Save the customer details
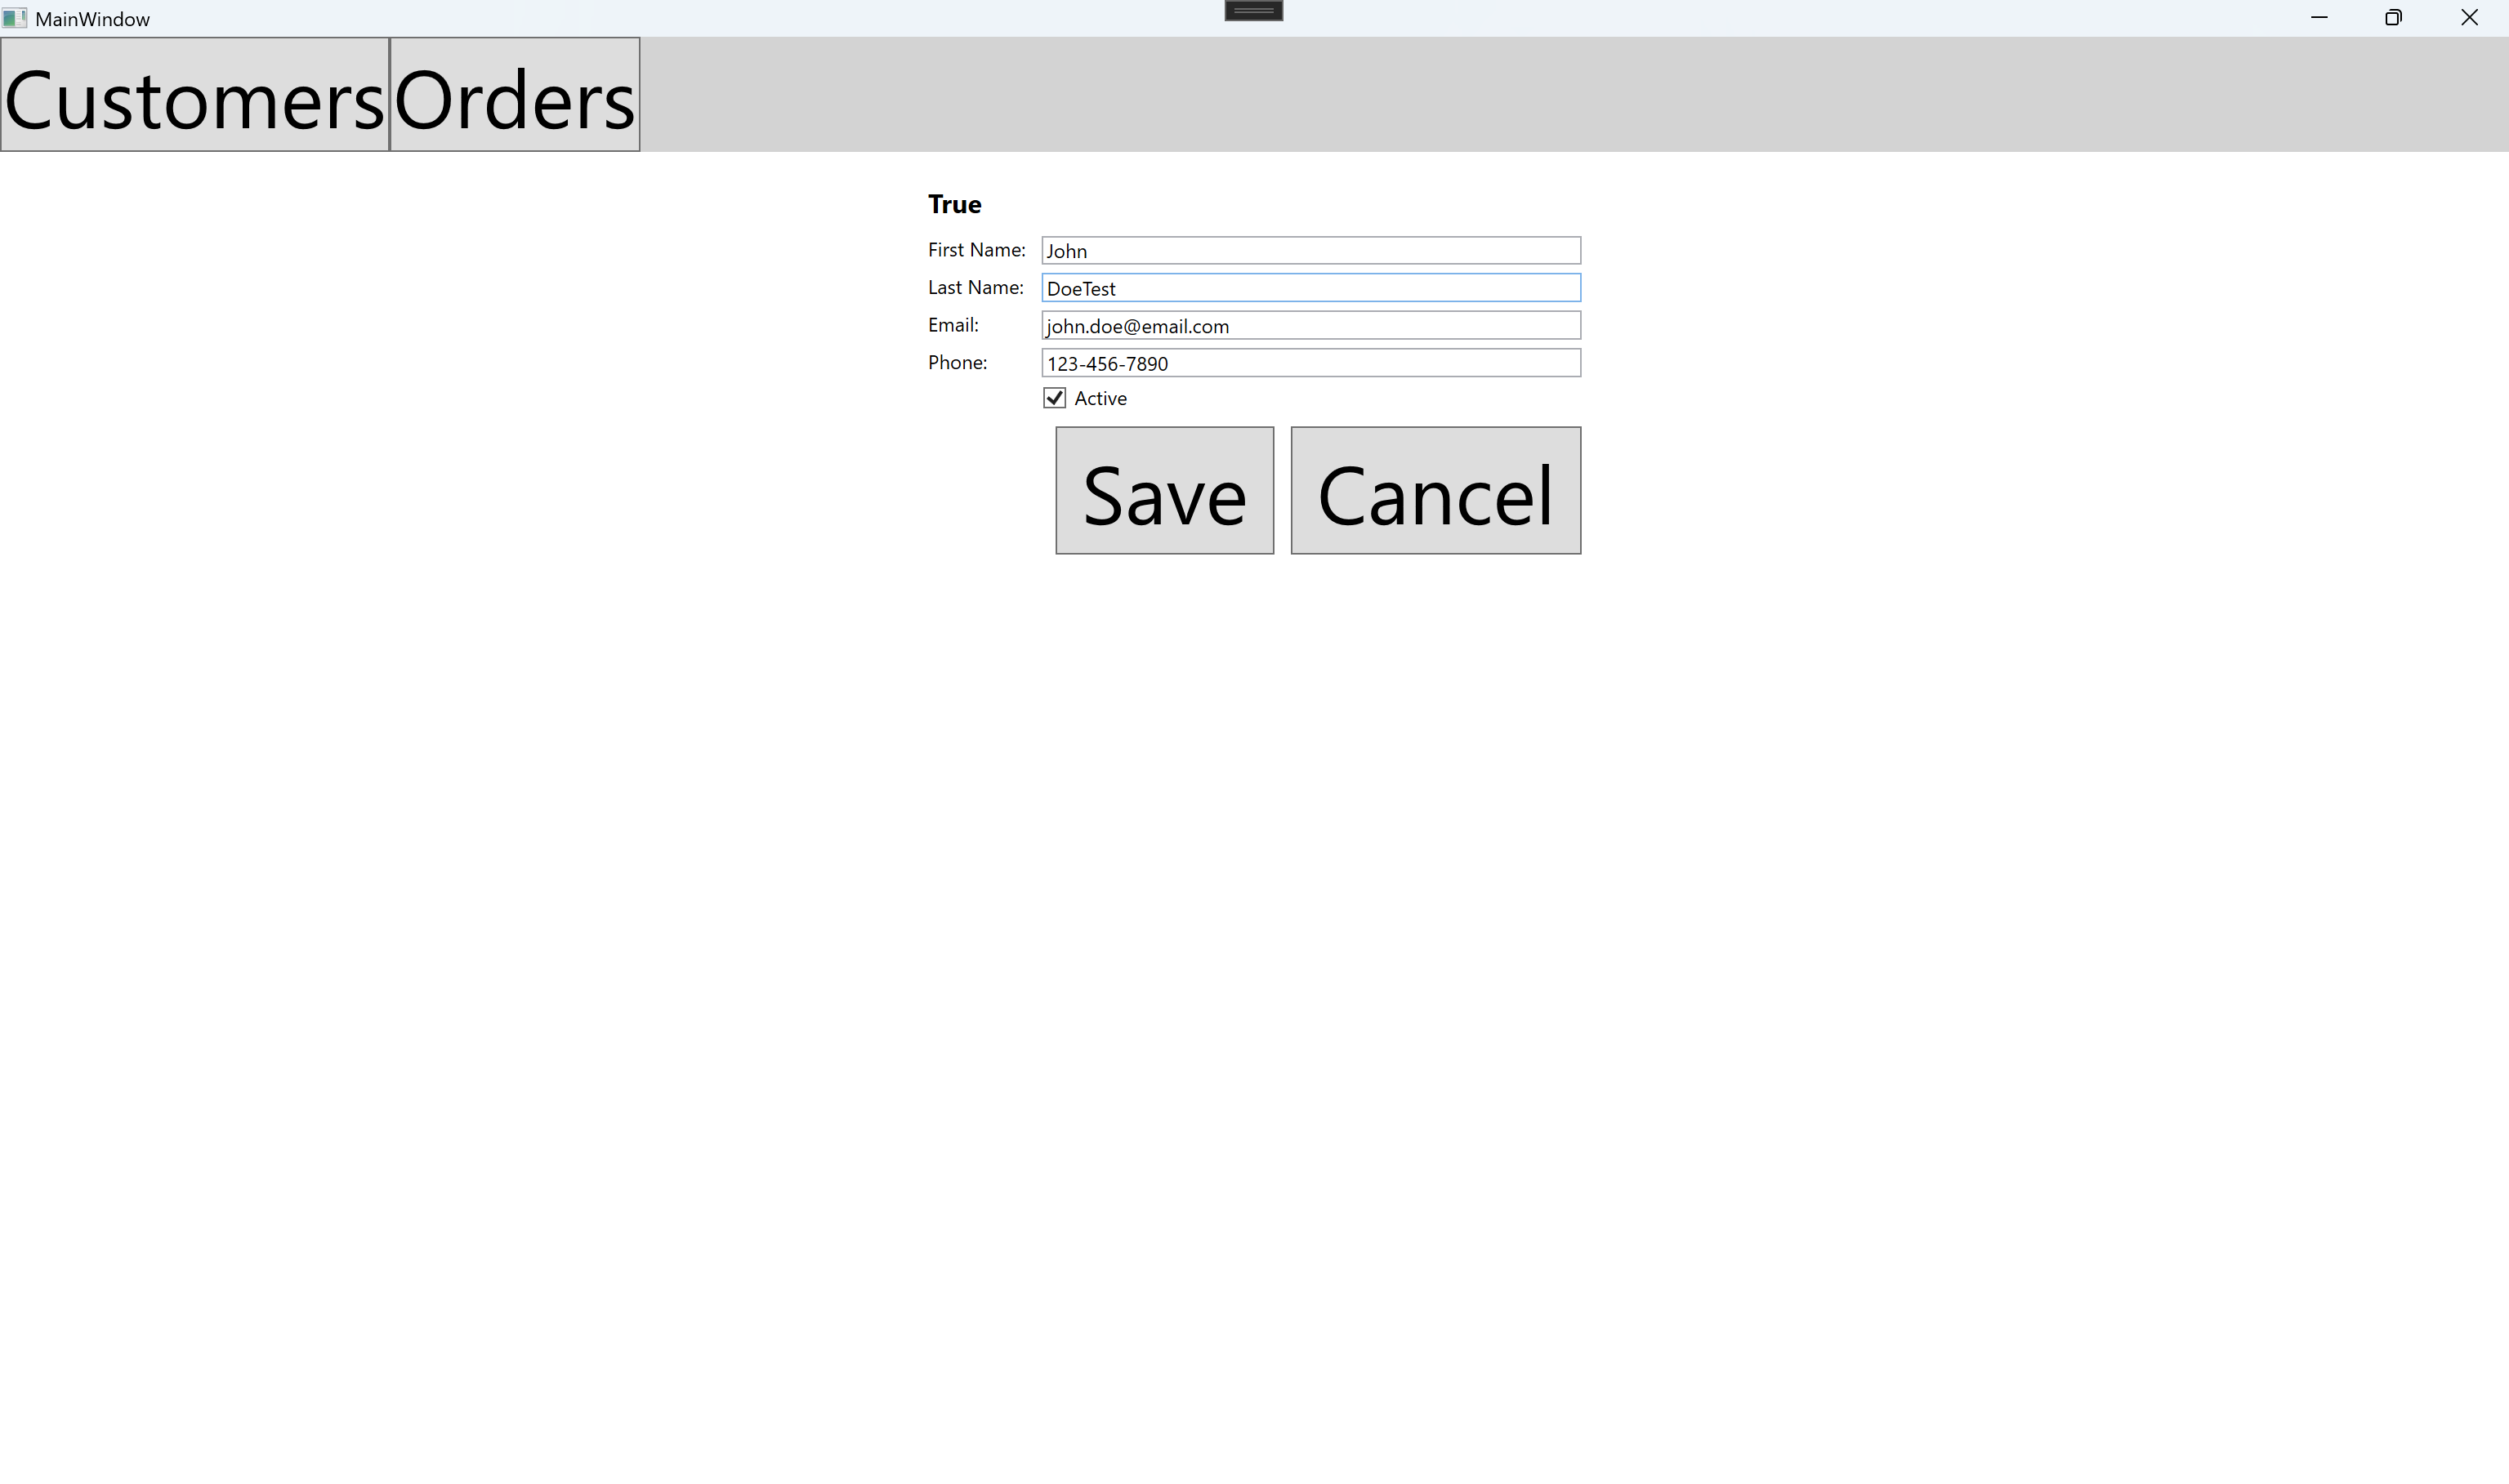The image size is (2509, 1484). (1165, 491)
